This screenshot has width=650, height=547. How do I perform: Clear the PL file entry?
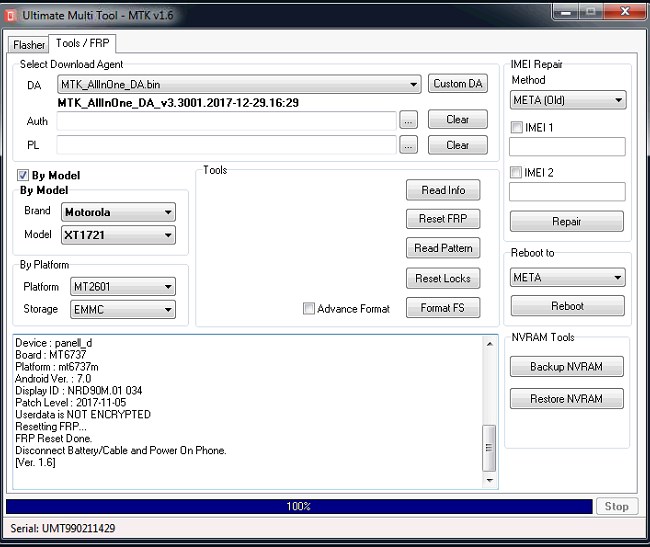click(458, 145)
